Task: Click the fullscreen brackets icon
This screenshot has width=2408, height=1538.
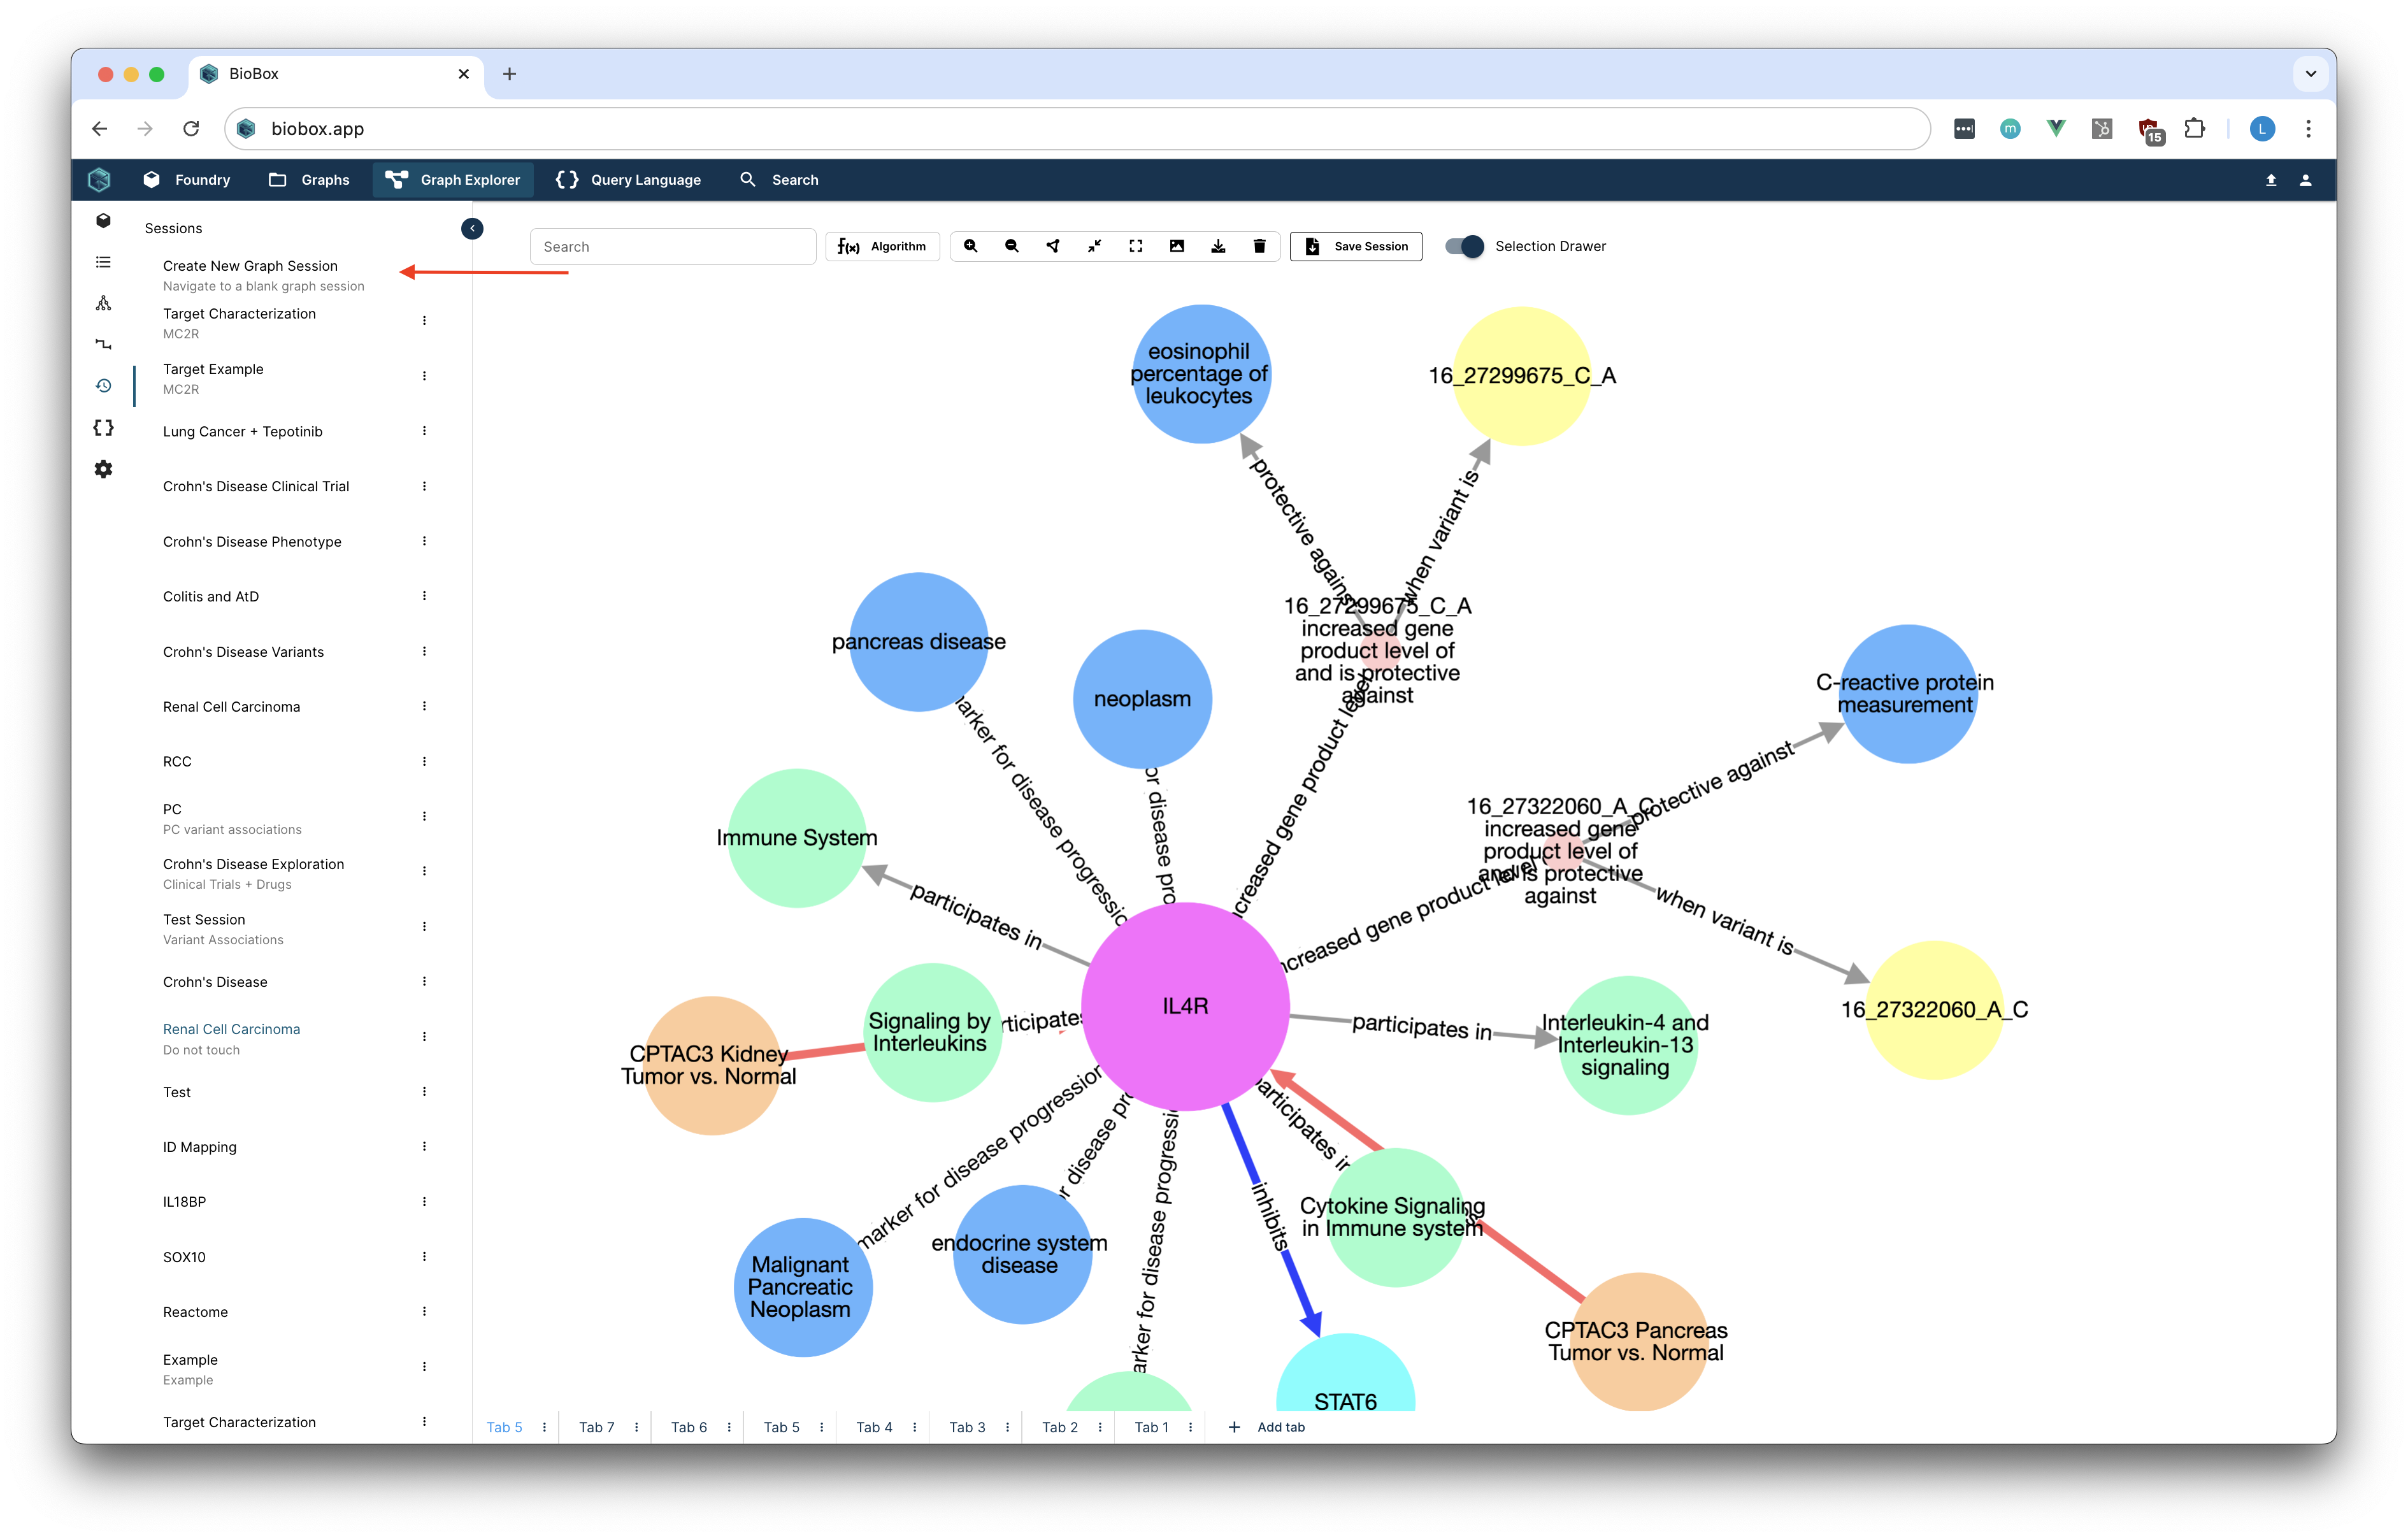Action: pyautogui.click(x=1135, y=246)
